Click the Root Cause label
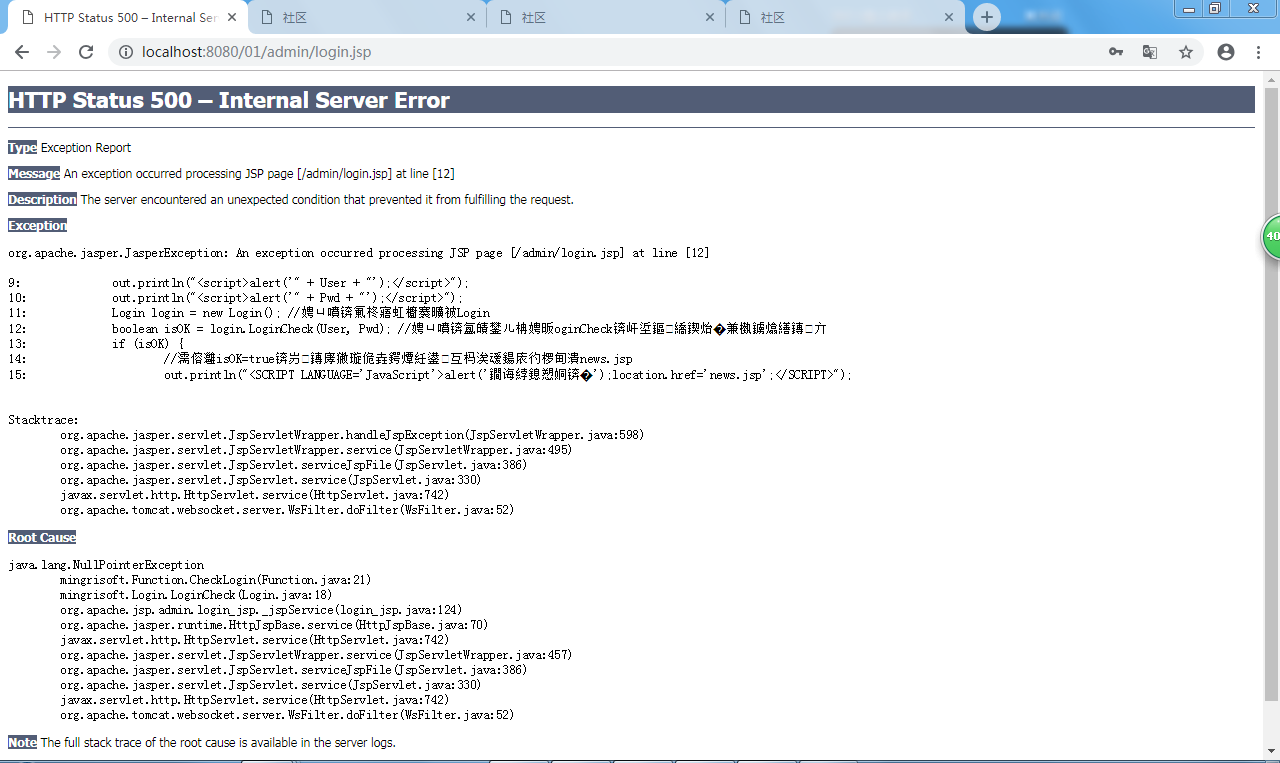The height and width of the screenshot is (763, 1280). pyautogui.click(x=42, y=538)
